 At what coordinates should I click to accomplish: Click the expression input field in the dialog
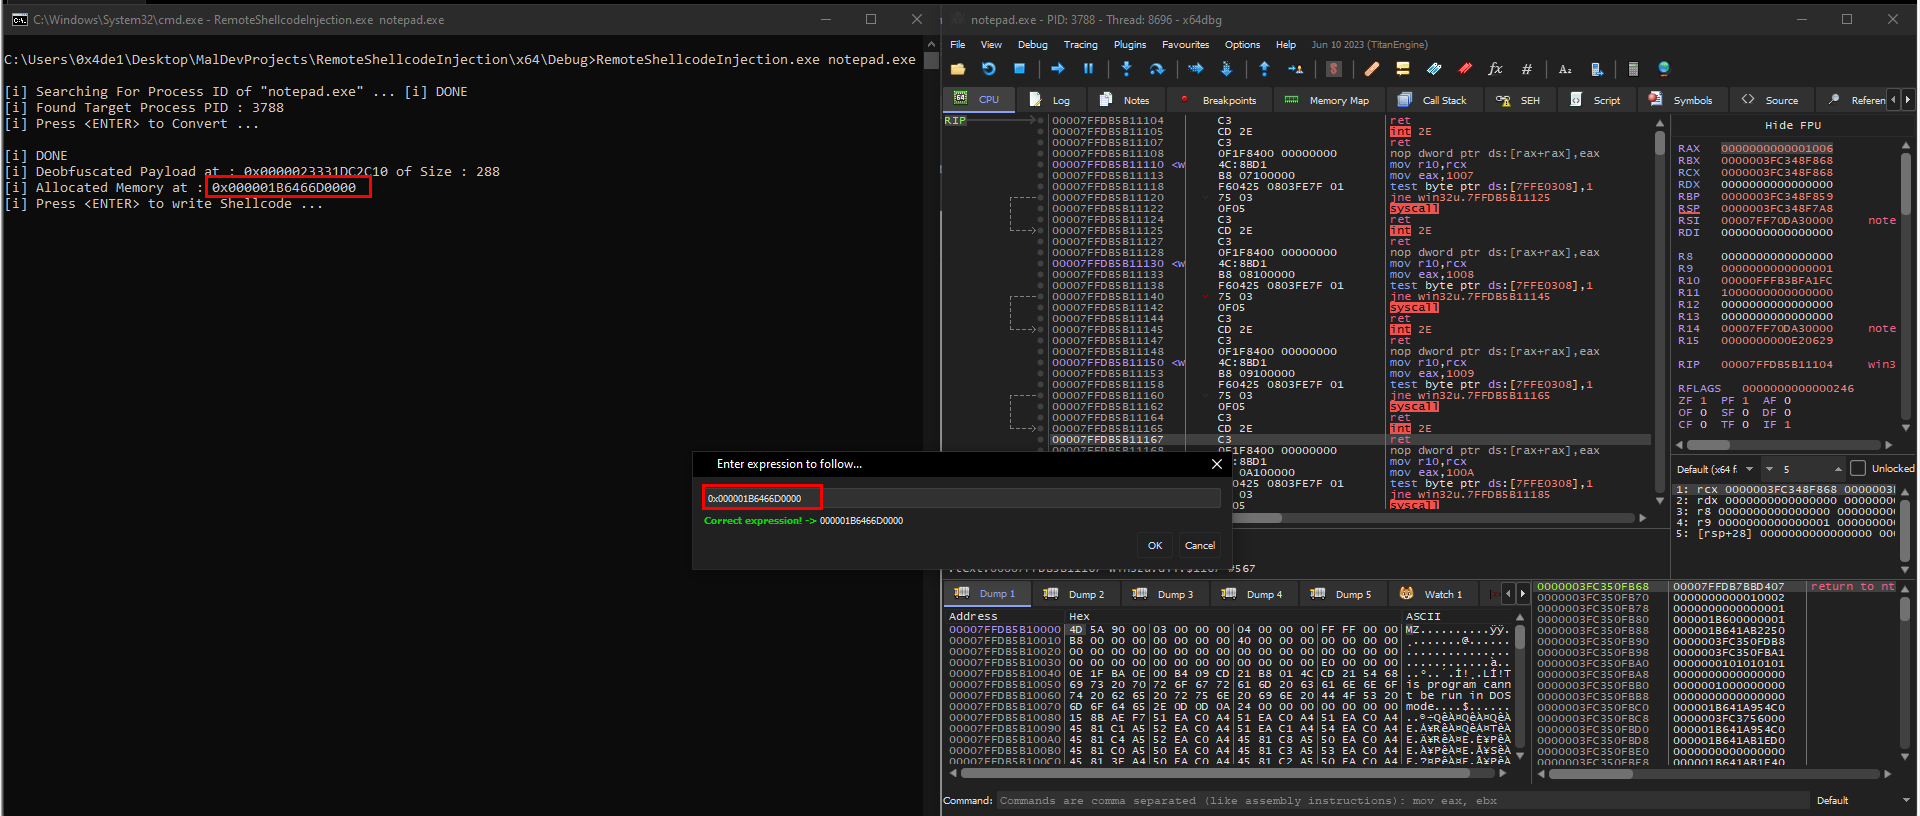click(962, 498)
